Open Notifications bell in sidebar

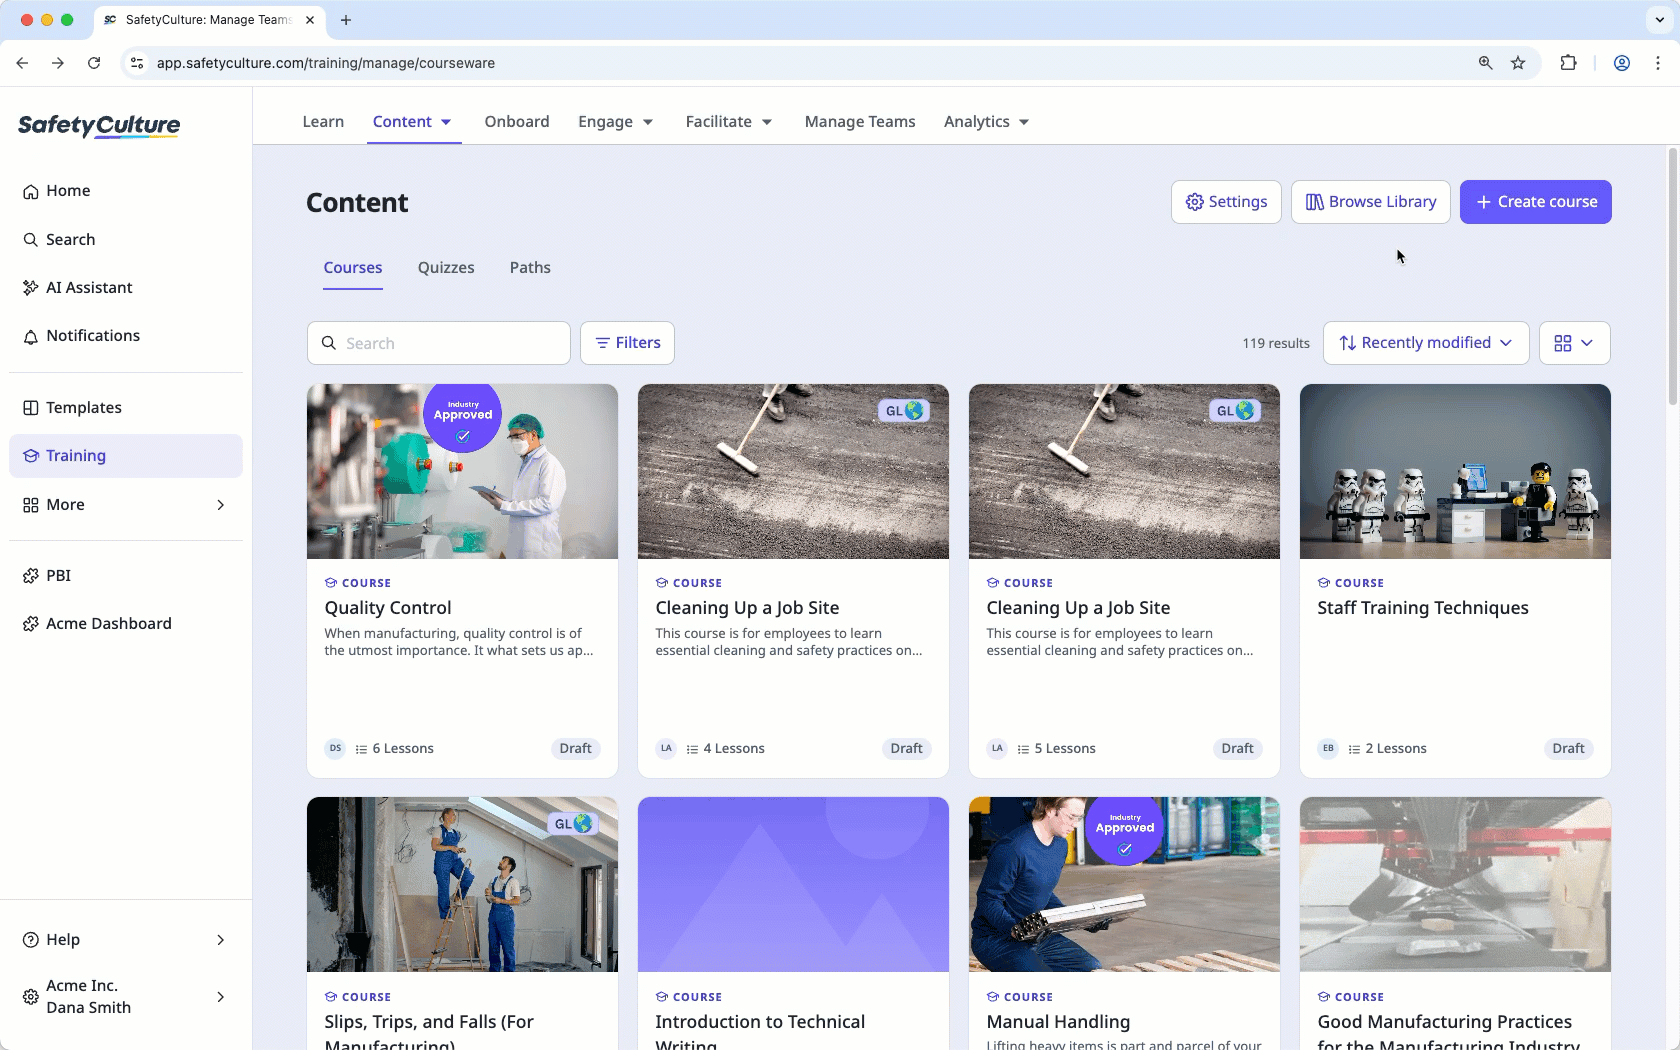[126, 336]
